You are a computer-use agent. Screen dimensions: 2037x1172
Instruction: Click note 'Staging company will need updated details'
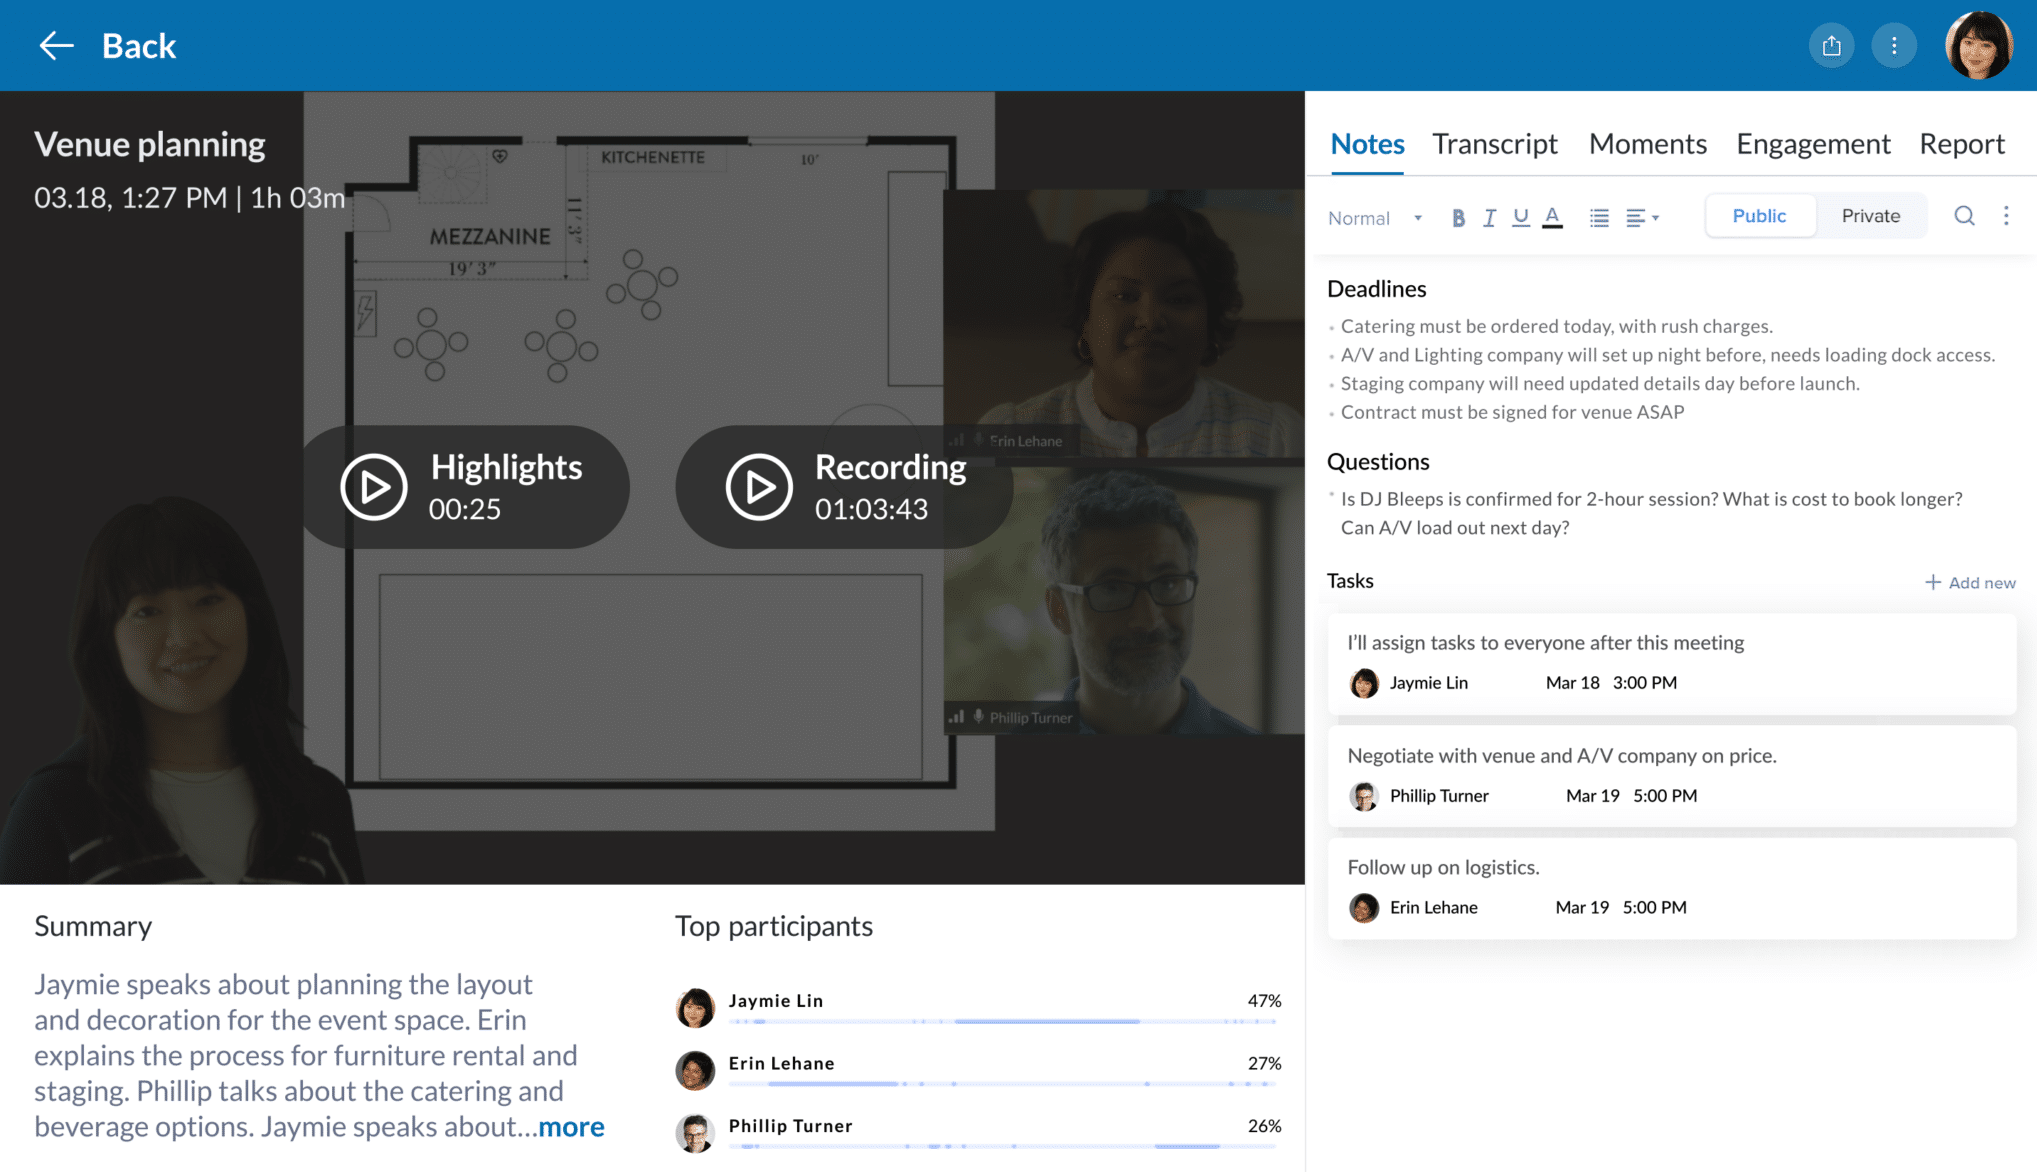tap(1600, 384)
